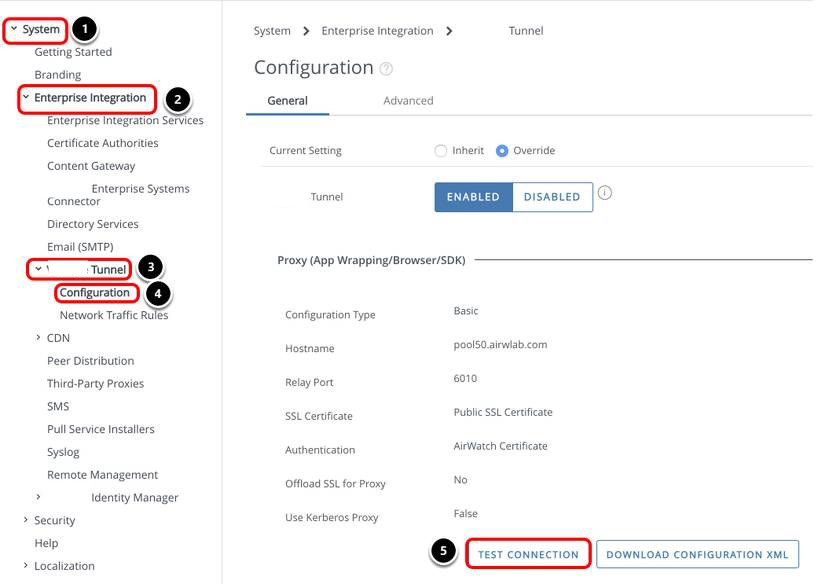This screenshot has width=816, height=584.
Task: Switch to the Advanced tab
Action: pyautogui.click(x=408, y=101)
